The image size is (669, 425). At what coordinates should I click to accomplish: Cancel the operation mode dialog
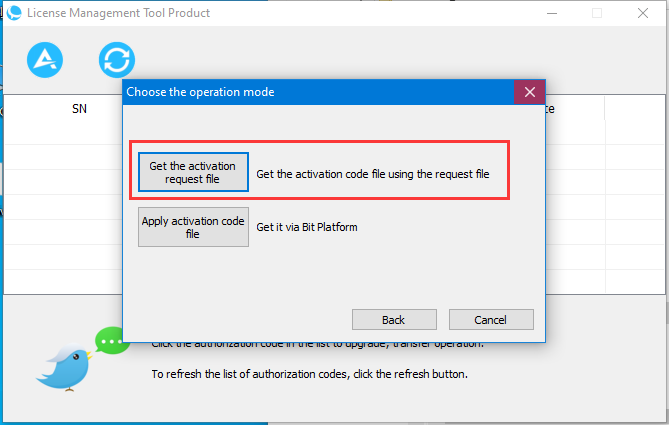point(491,320)
